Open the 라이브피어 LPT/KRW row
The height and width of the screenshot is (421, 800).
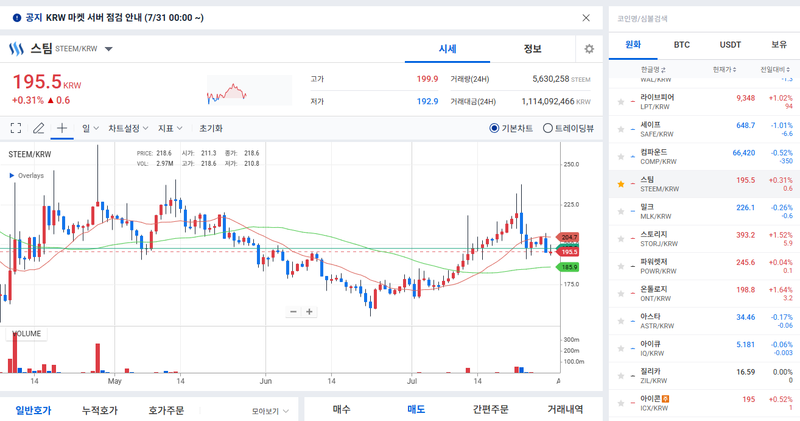(x=704, y=102)
